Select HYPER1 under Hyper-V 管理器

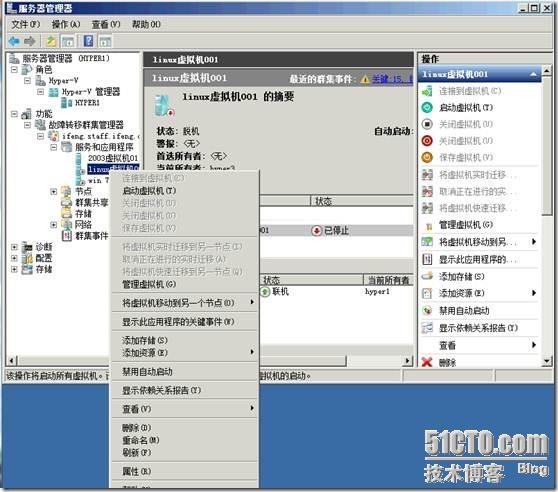coord(87,103)
